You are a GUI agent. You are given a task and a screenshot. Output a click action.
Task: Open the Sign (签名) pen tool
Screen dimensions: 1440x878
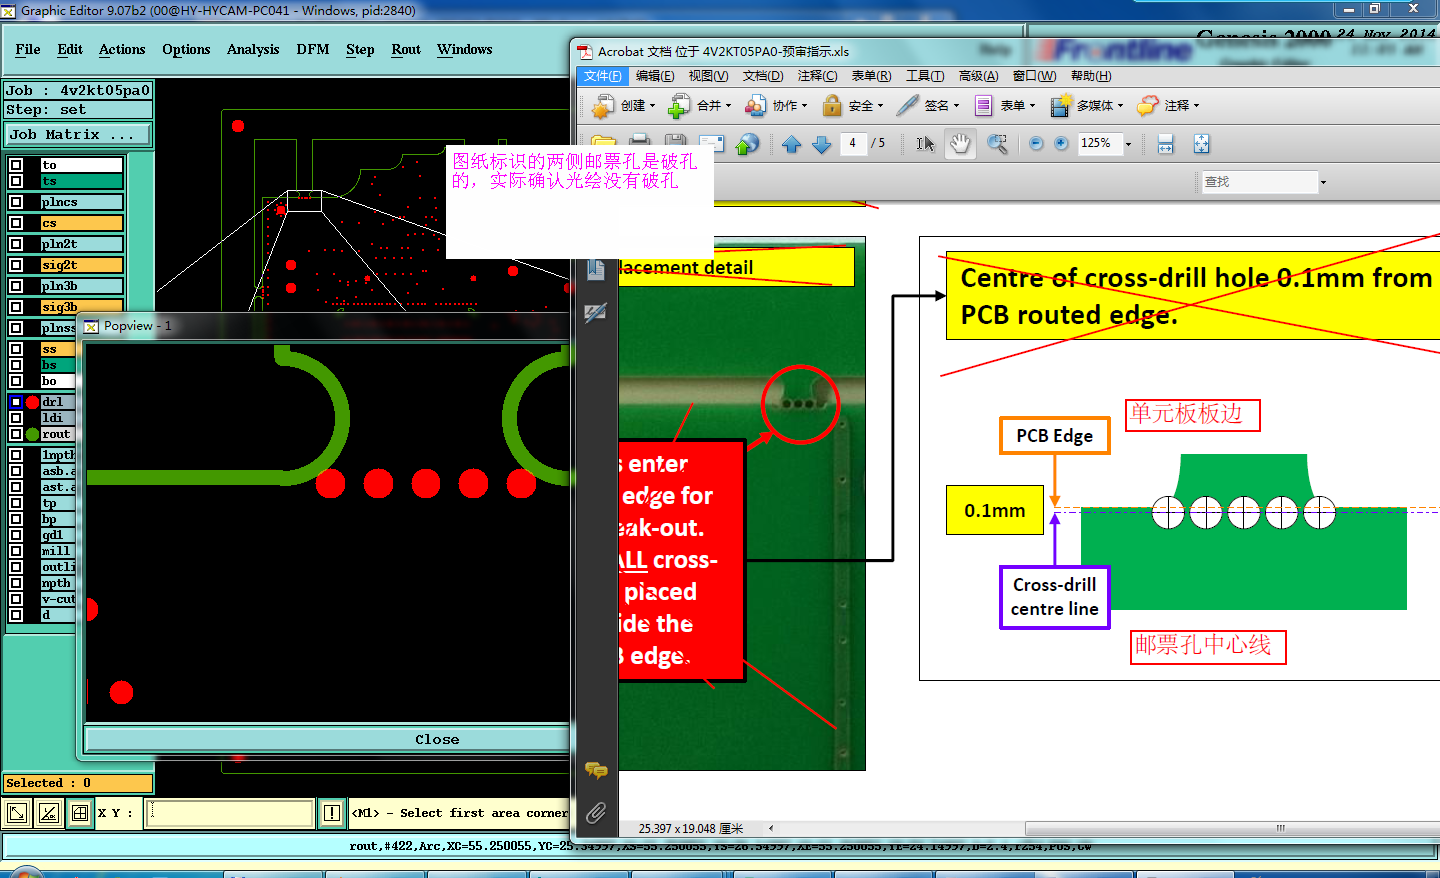pyautogui.click(x=928, y=105)
